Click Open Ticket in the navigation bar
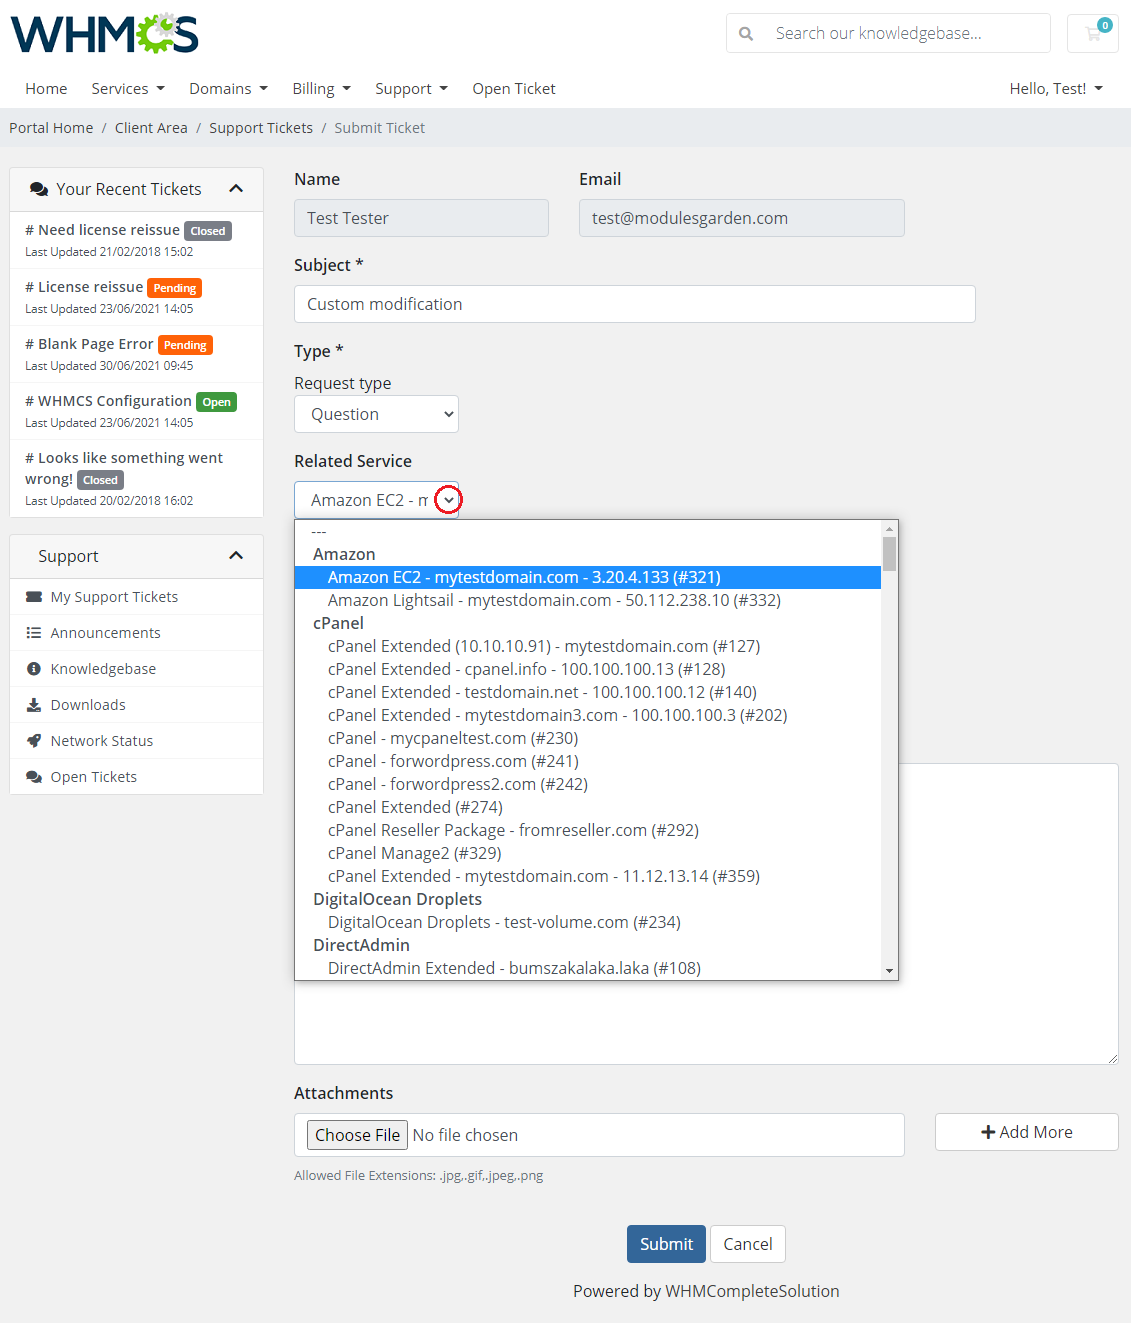The height and width of the screenshot is (1323, 1131). [x=514, y=89]
